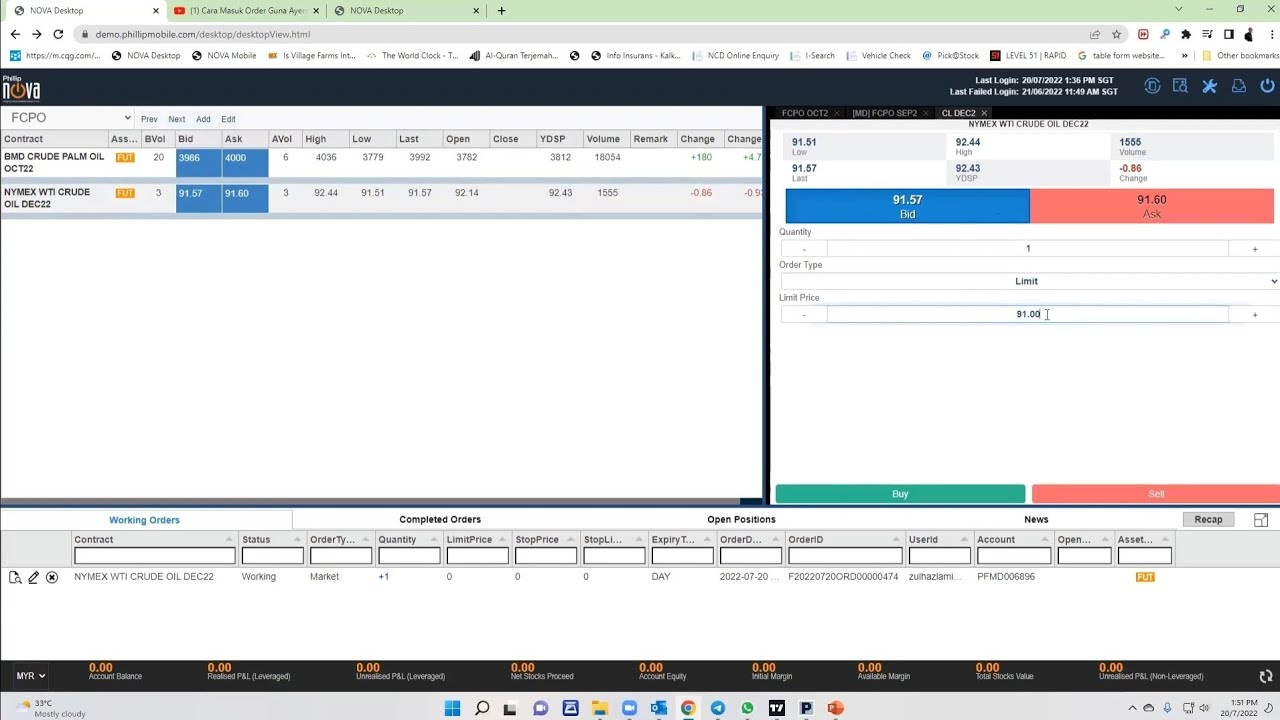Click the Limit Price input field
Viewport: 1280px width, 720px height.
[x=1028, y=315]
